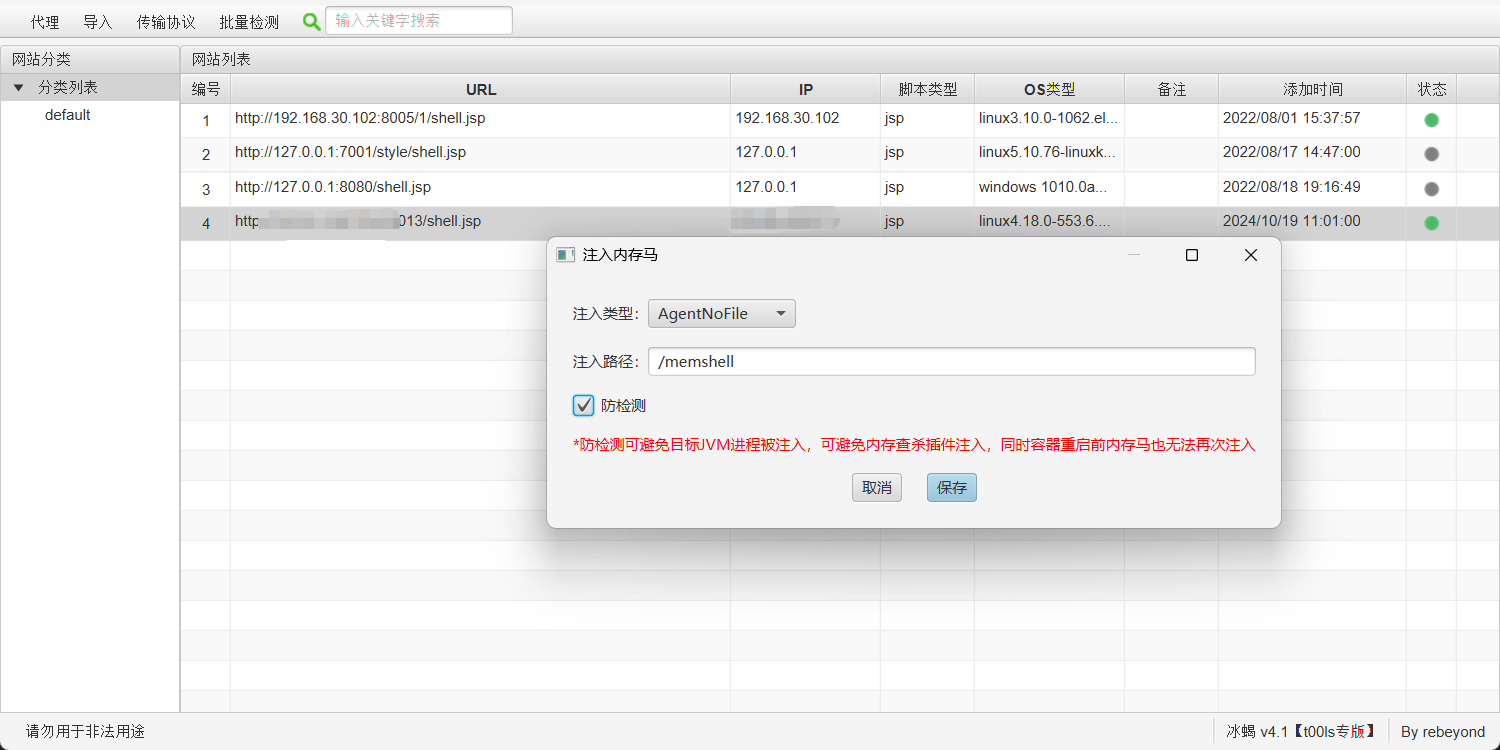Click the green search magnifier icon
This screenshot has height=750, width=1500.
(x=312, y=21)
